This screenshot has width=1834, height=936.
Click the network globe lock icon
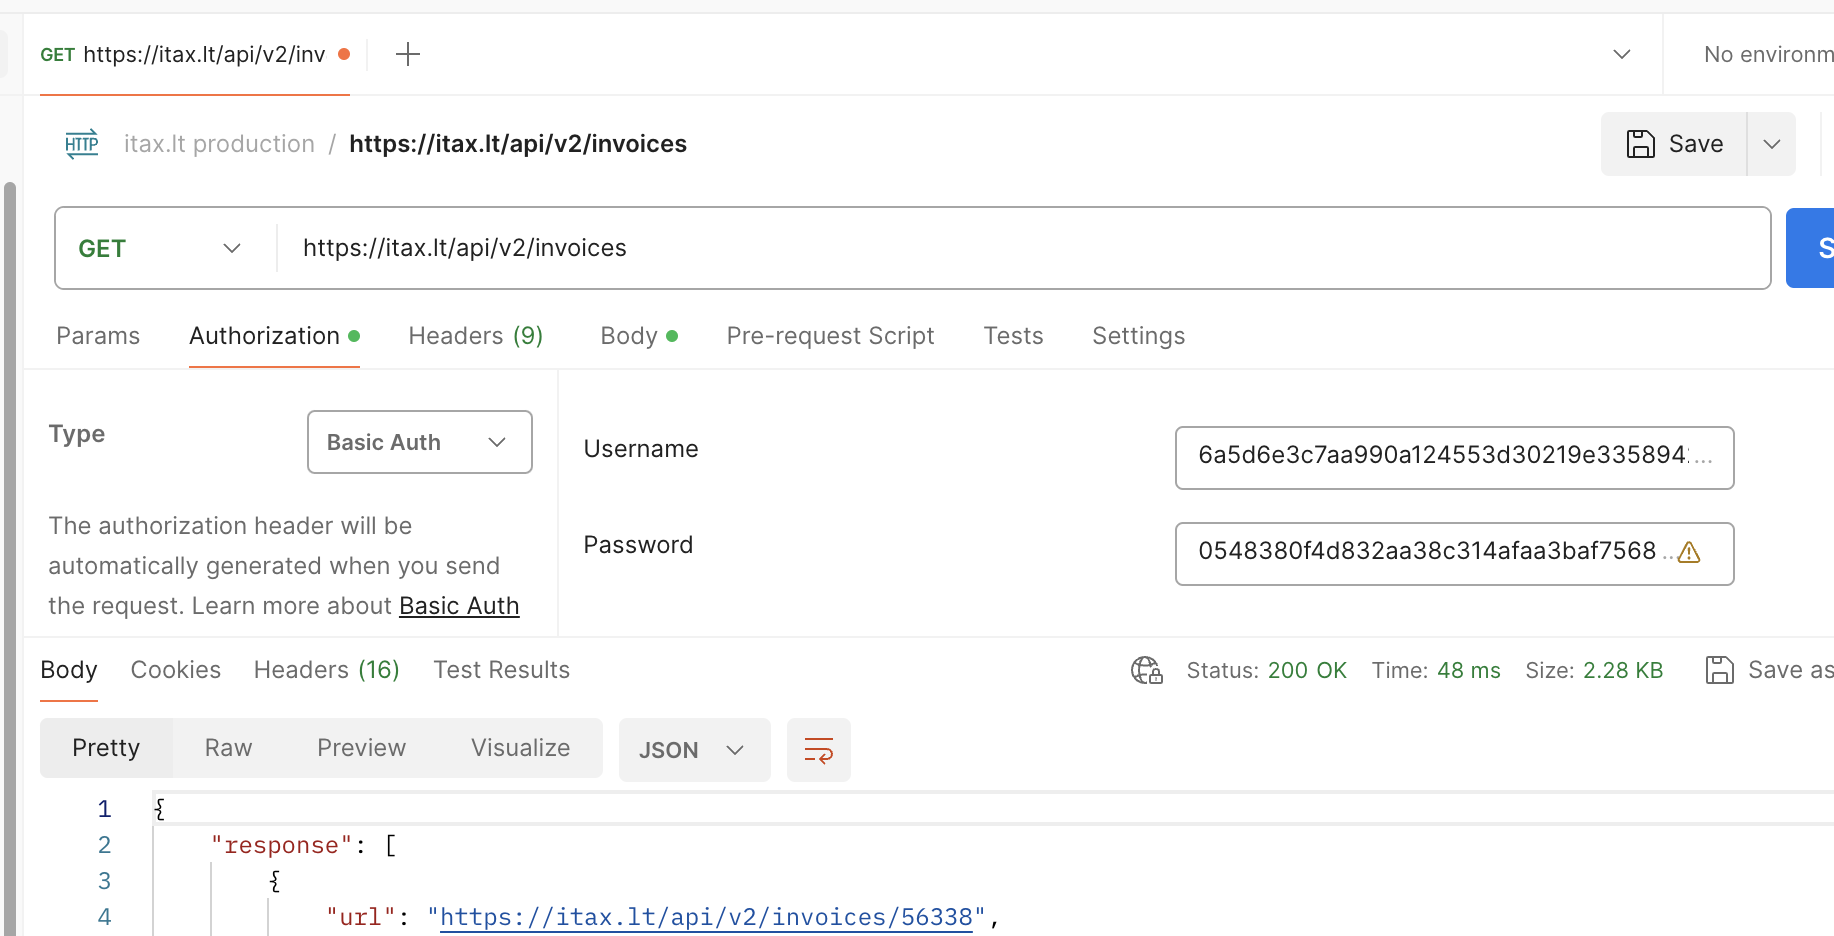point(1146,670)
